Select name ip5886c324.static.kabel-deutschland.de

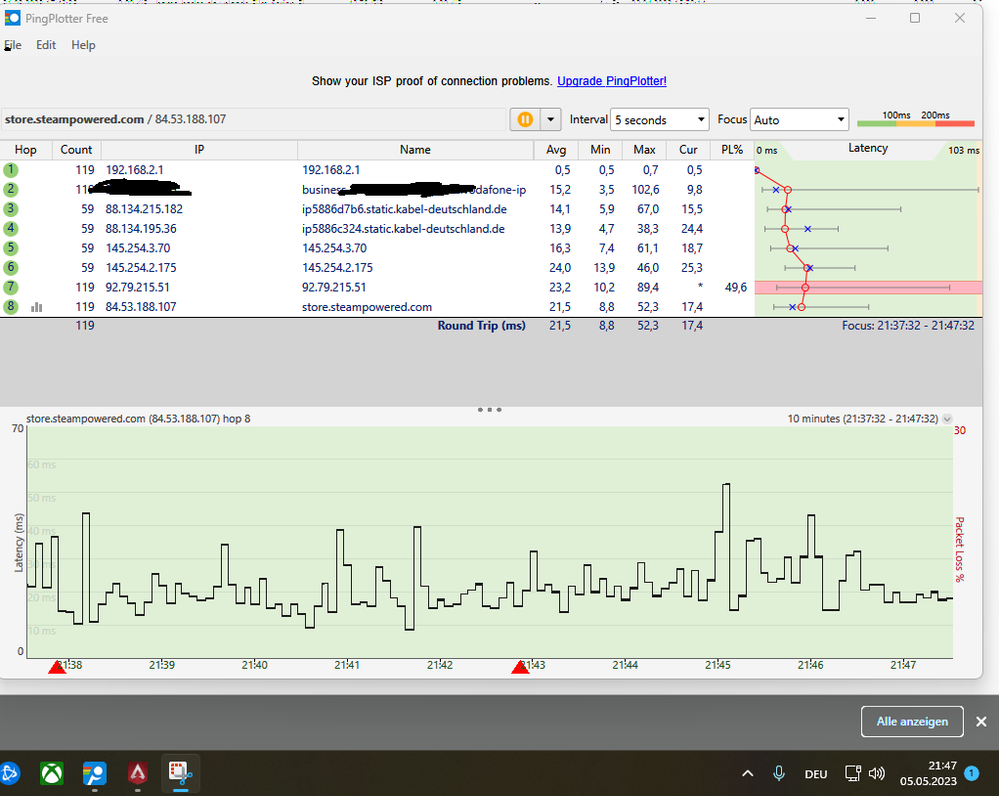(403, 228)
